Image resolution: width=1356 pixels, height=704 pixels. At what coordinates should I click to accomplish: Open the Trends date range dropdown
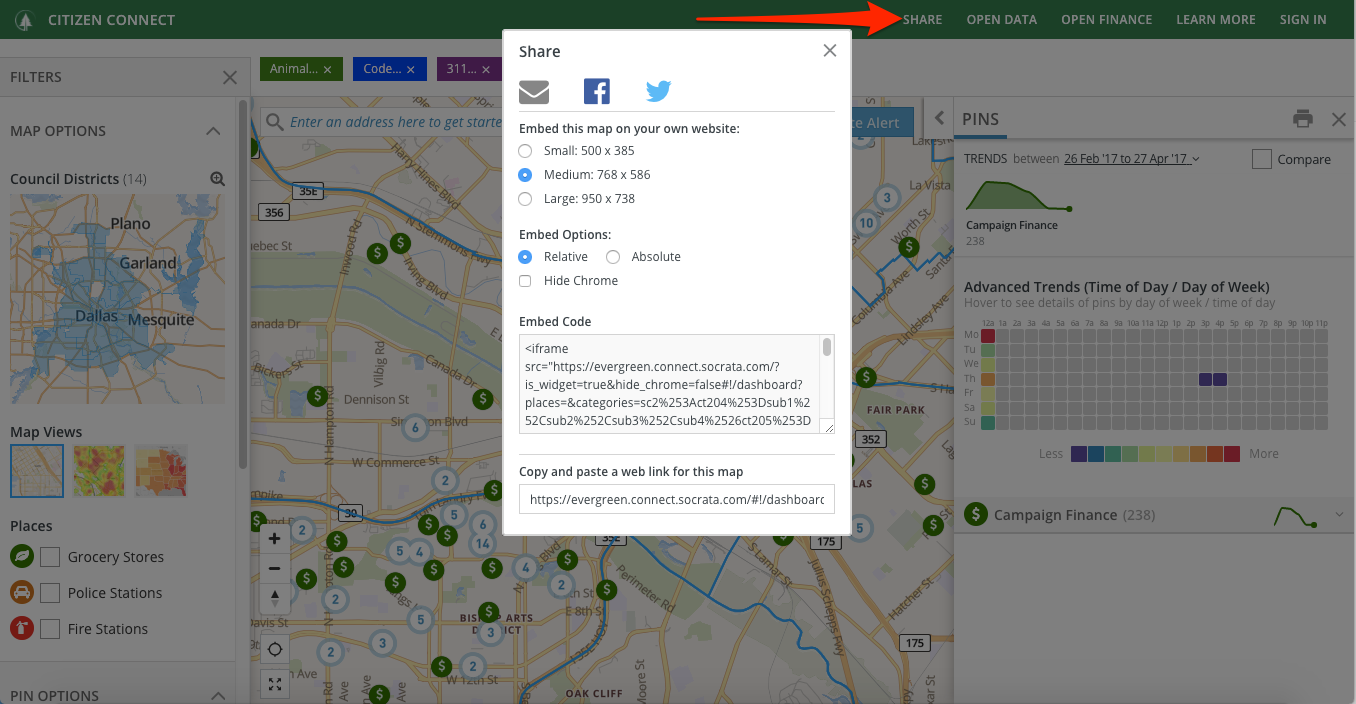click(x=1132, y=159)
